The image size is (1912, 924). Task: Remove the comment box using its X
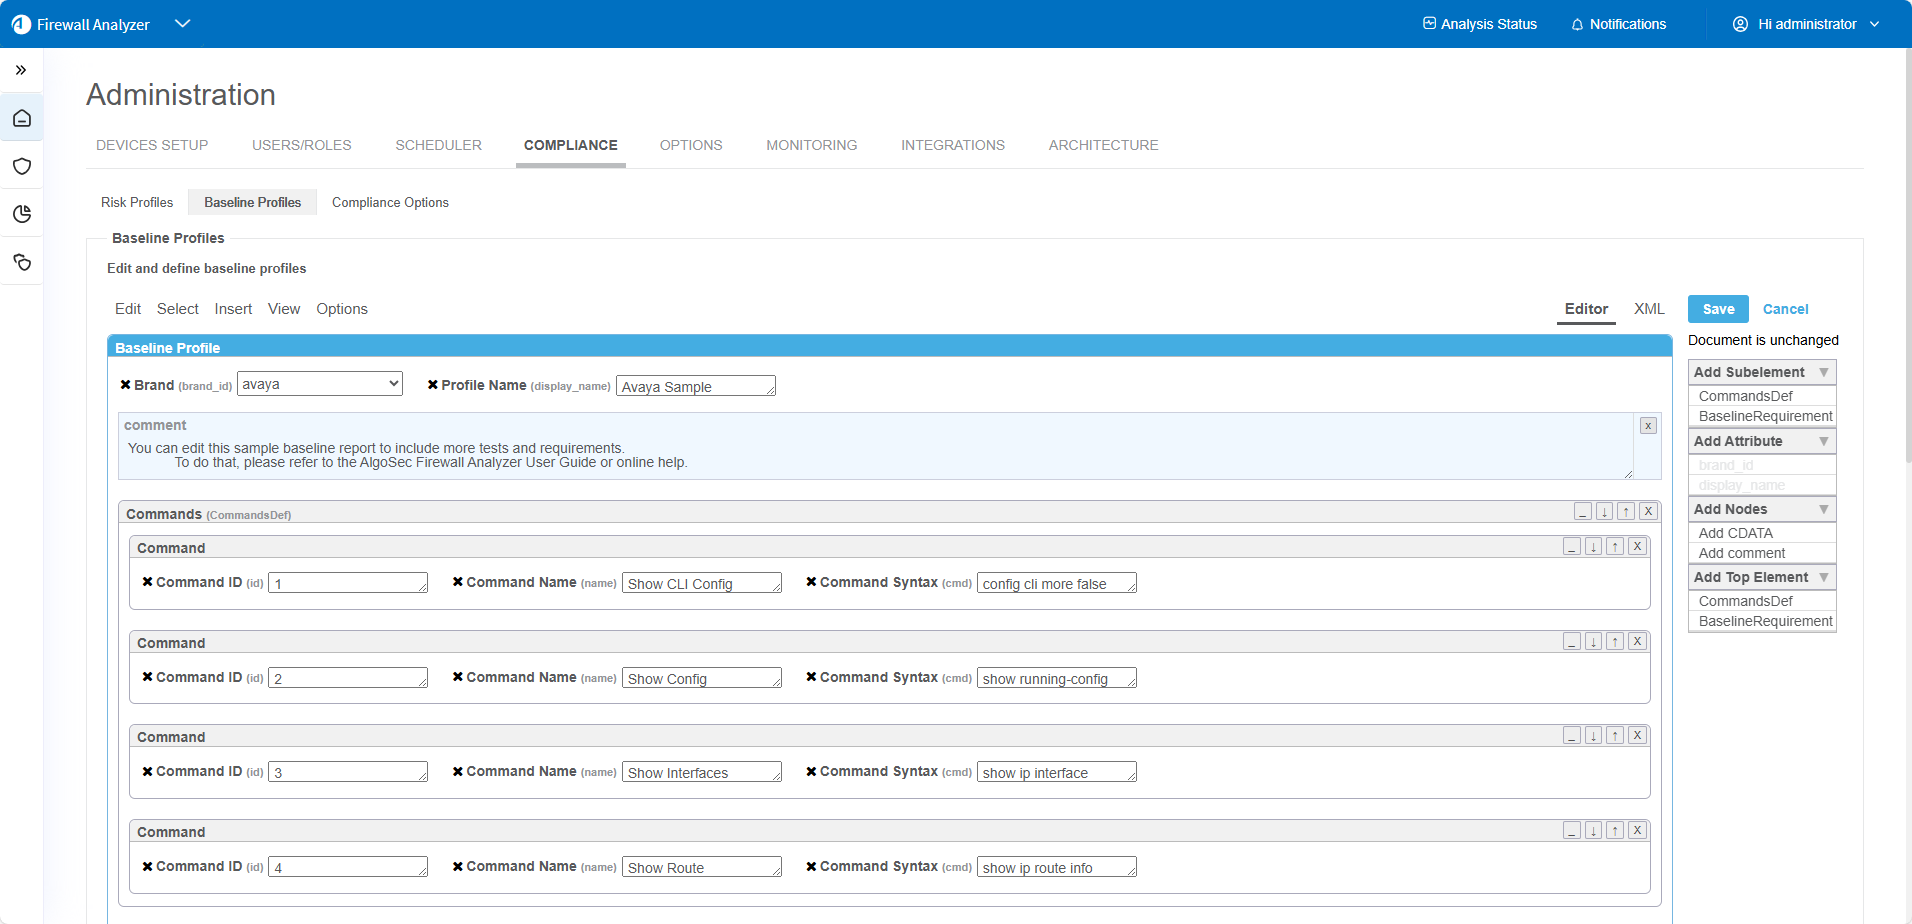click(x=1648, y=426)
